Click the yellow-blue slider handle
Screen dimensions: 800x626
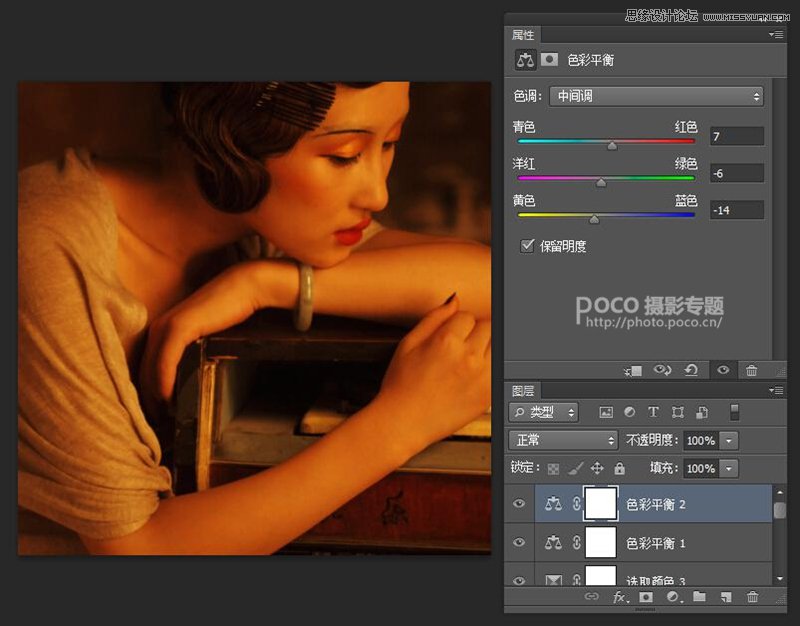pyautogui.click(x=594, y=219)
